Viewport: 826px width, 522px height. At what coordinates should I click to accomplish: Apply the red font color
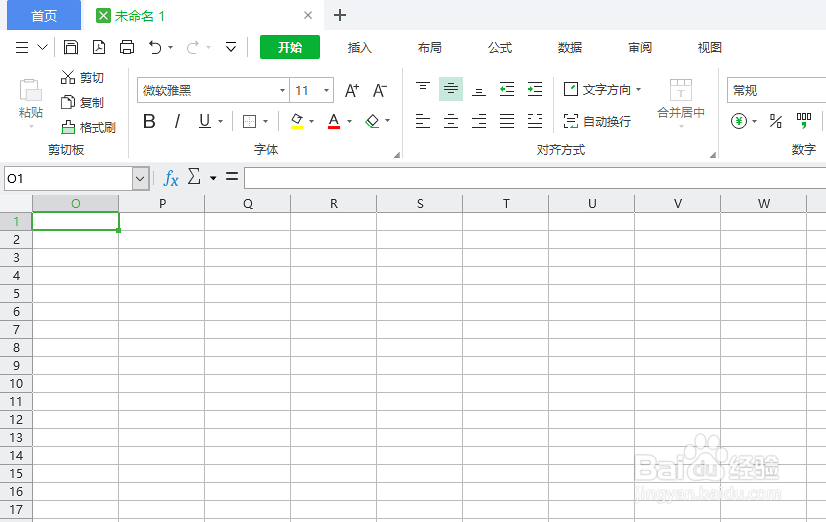(334, 121)
